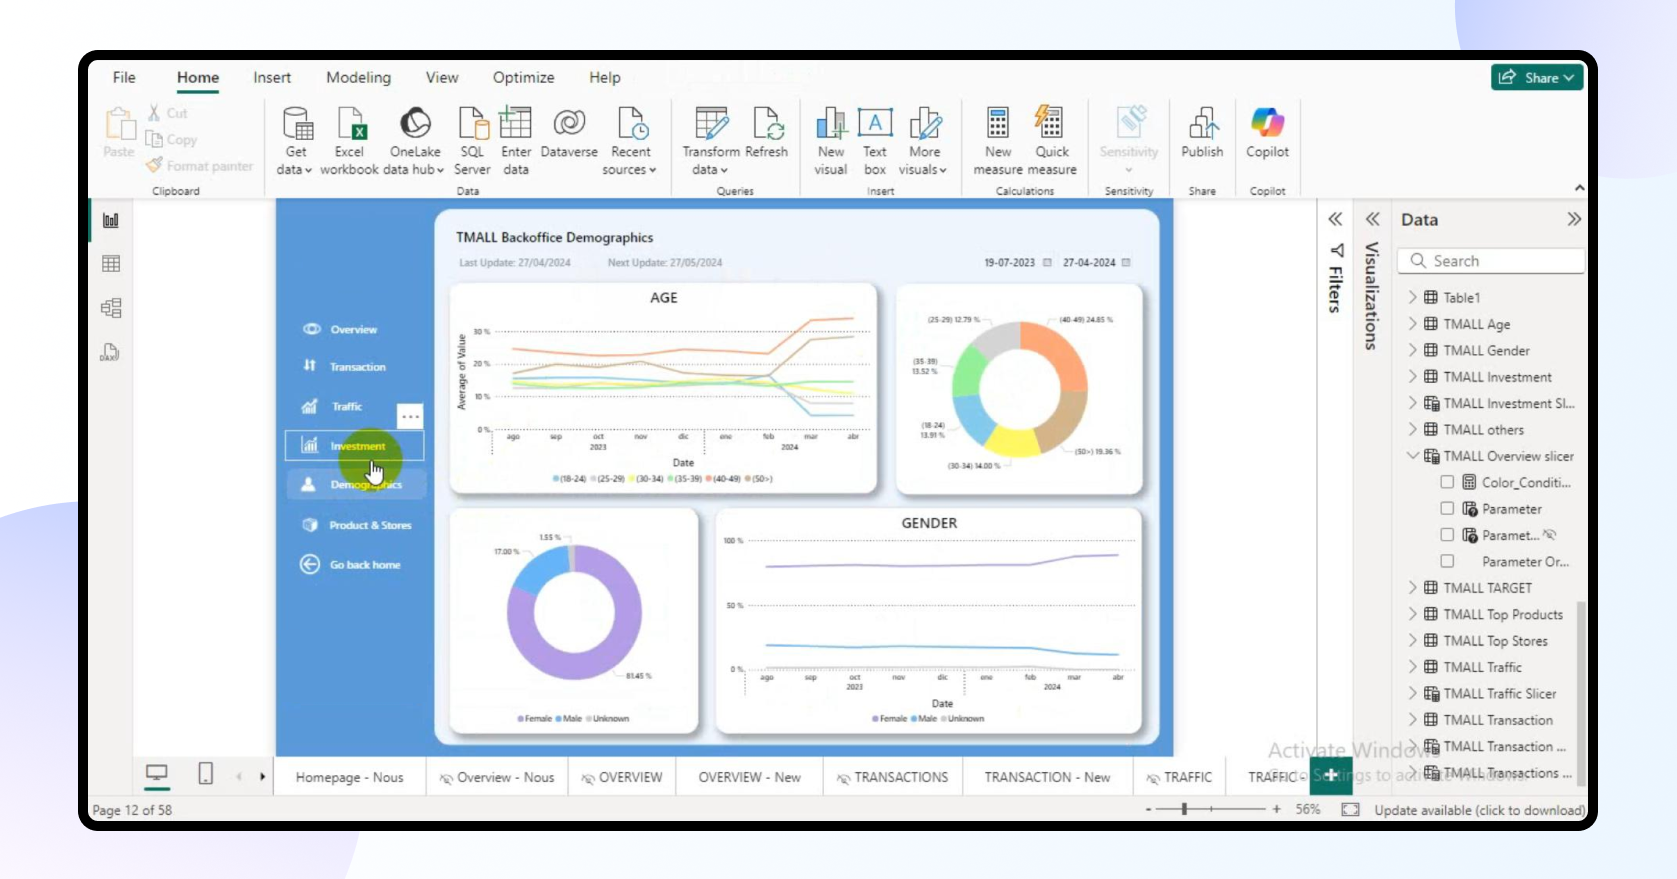Launch Transform data
Screen dimensions: 1677x879
[711, 141]
